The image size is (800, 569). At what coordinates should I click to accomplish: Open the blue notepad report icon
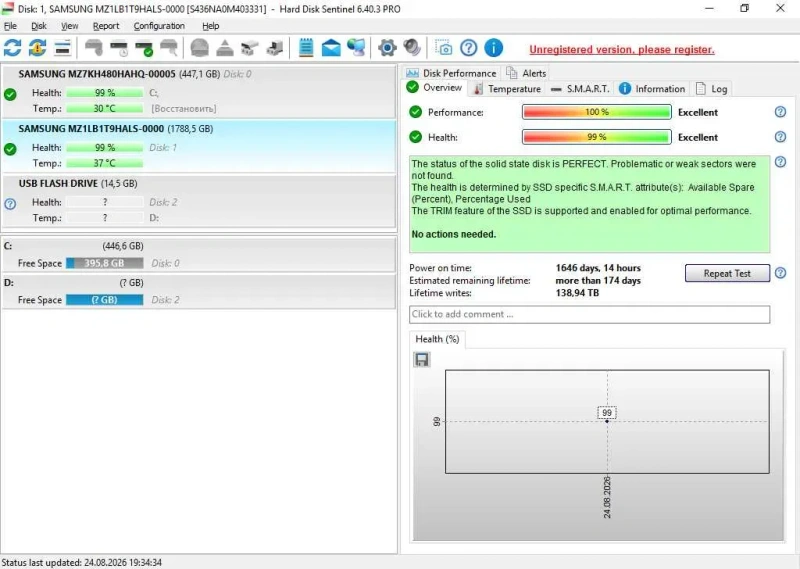click(x=306, y=48)
